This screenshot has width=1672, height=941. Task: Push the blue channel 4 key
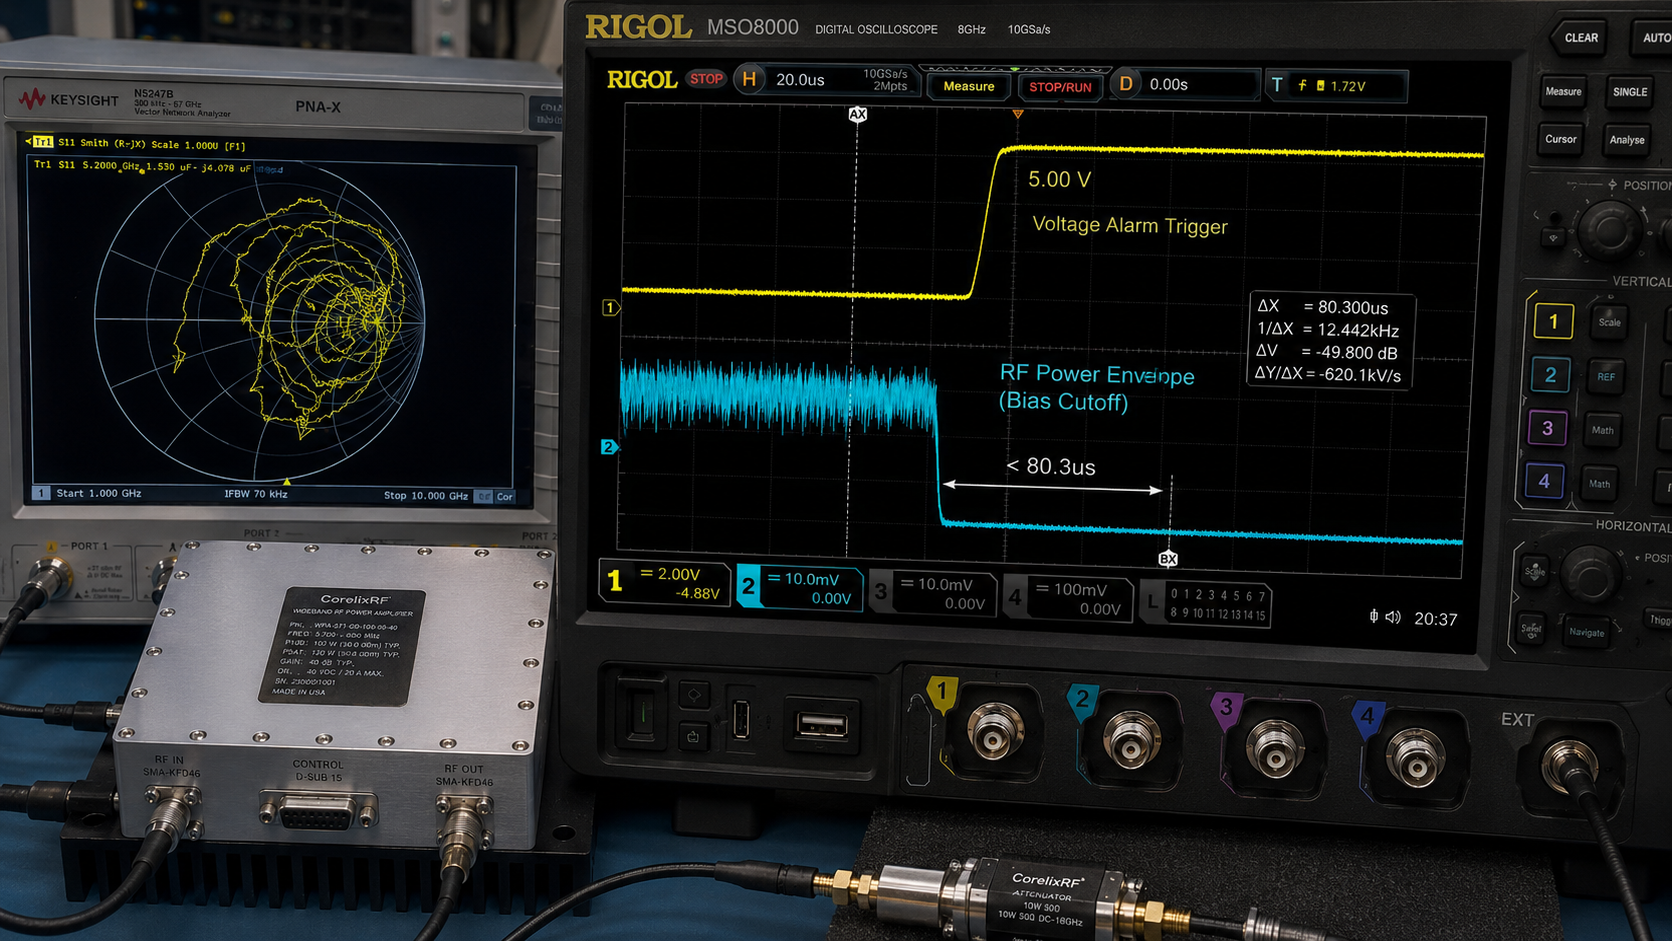pos(1544,482)
